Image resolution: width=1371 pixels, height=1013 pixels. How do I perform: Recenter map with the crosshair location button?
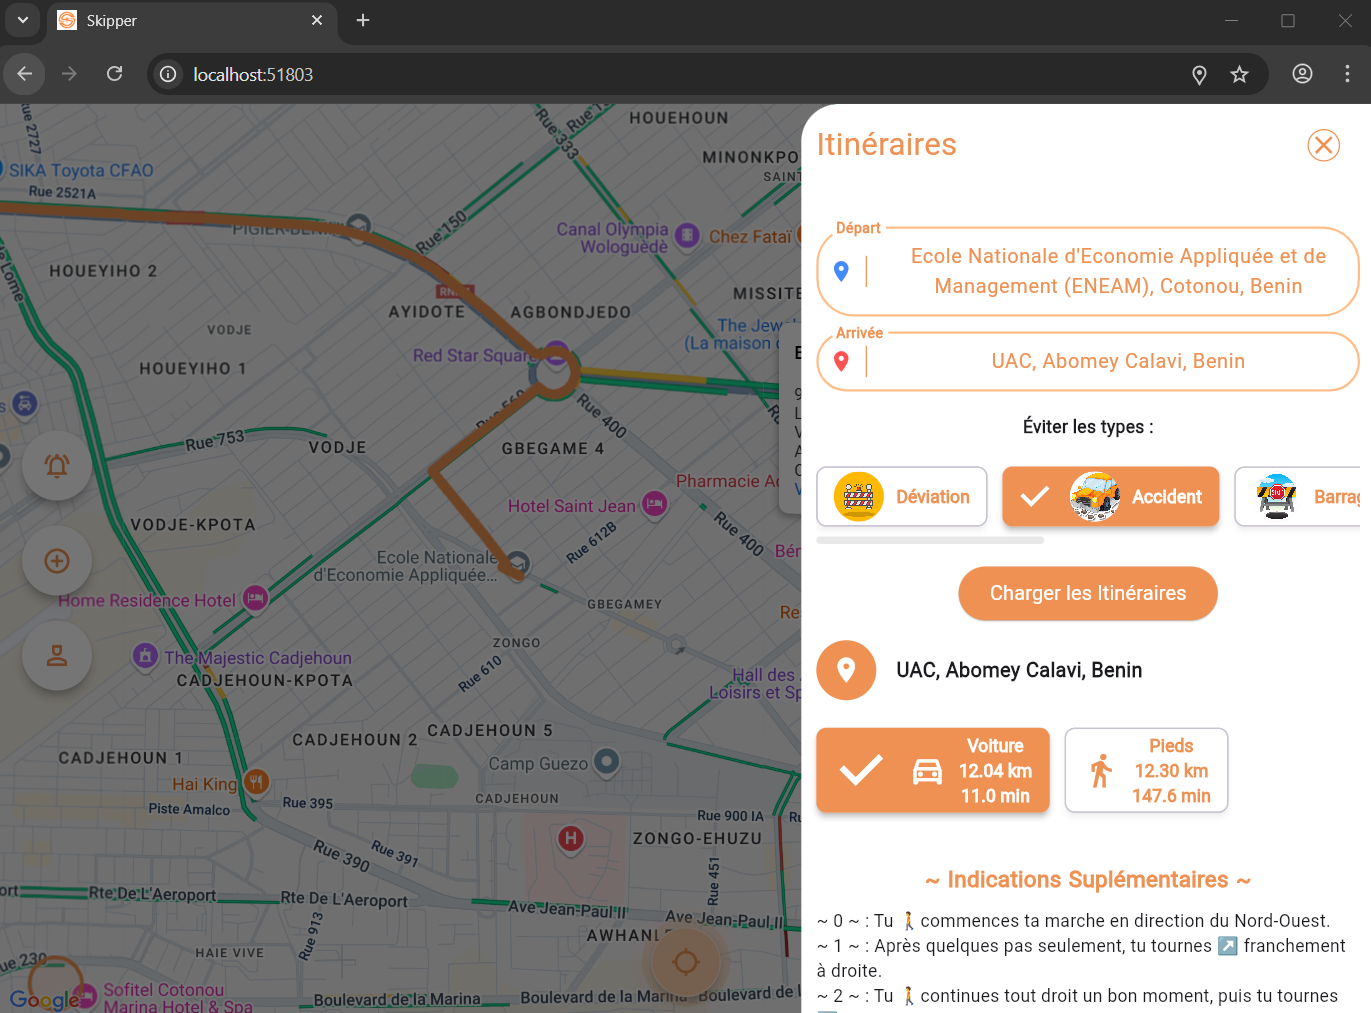click(685, 962)
